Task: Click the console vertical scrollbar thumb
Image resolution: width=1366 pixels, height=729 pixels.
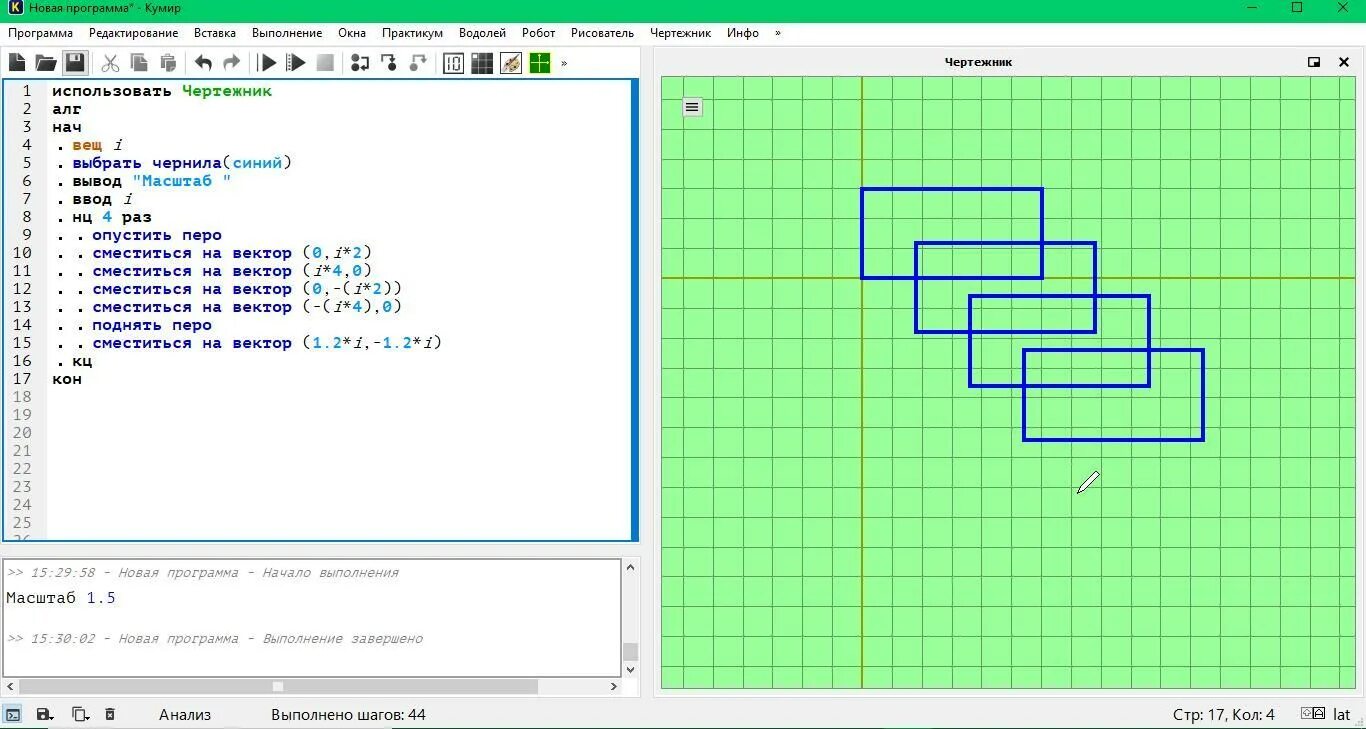Action: point(630,652)
